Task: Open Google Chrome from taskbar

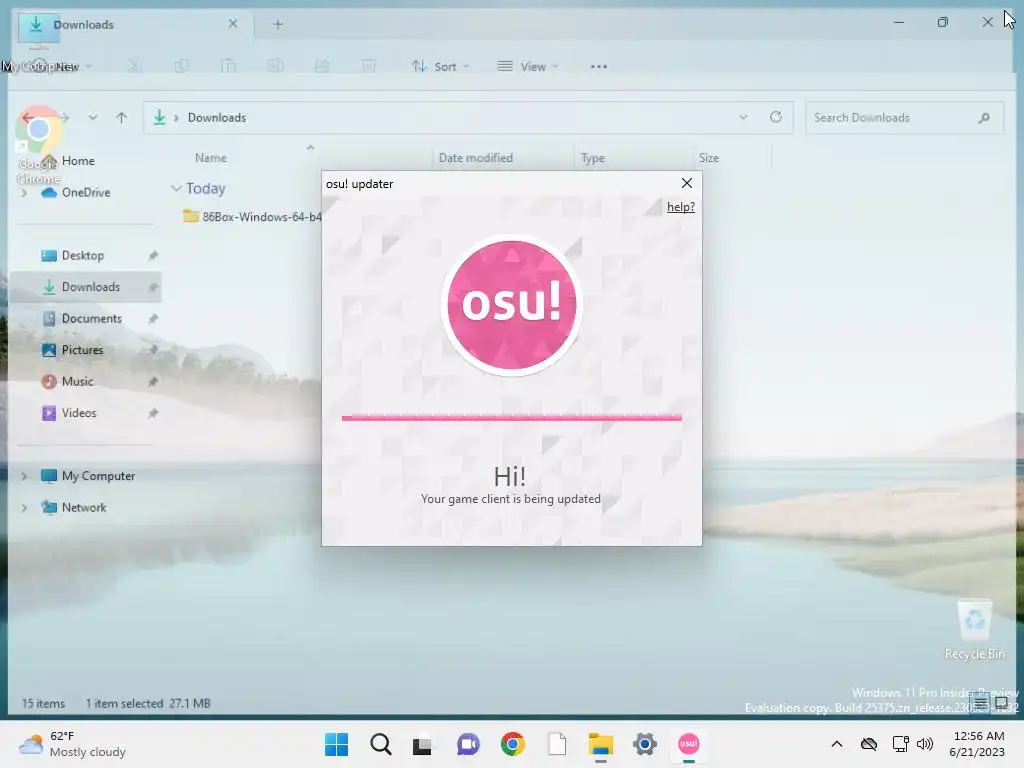Action: tap(513, 744)
